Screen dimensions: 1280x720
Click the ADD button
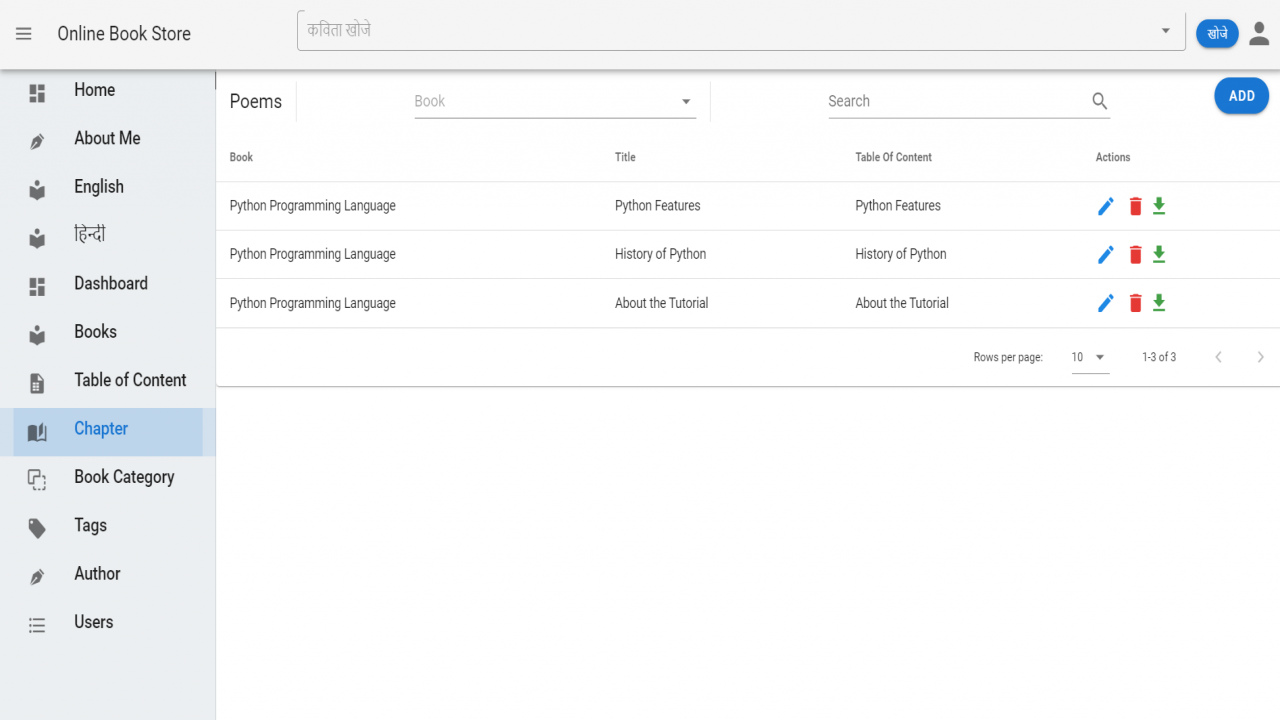(x=1242, y=96)
